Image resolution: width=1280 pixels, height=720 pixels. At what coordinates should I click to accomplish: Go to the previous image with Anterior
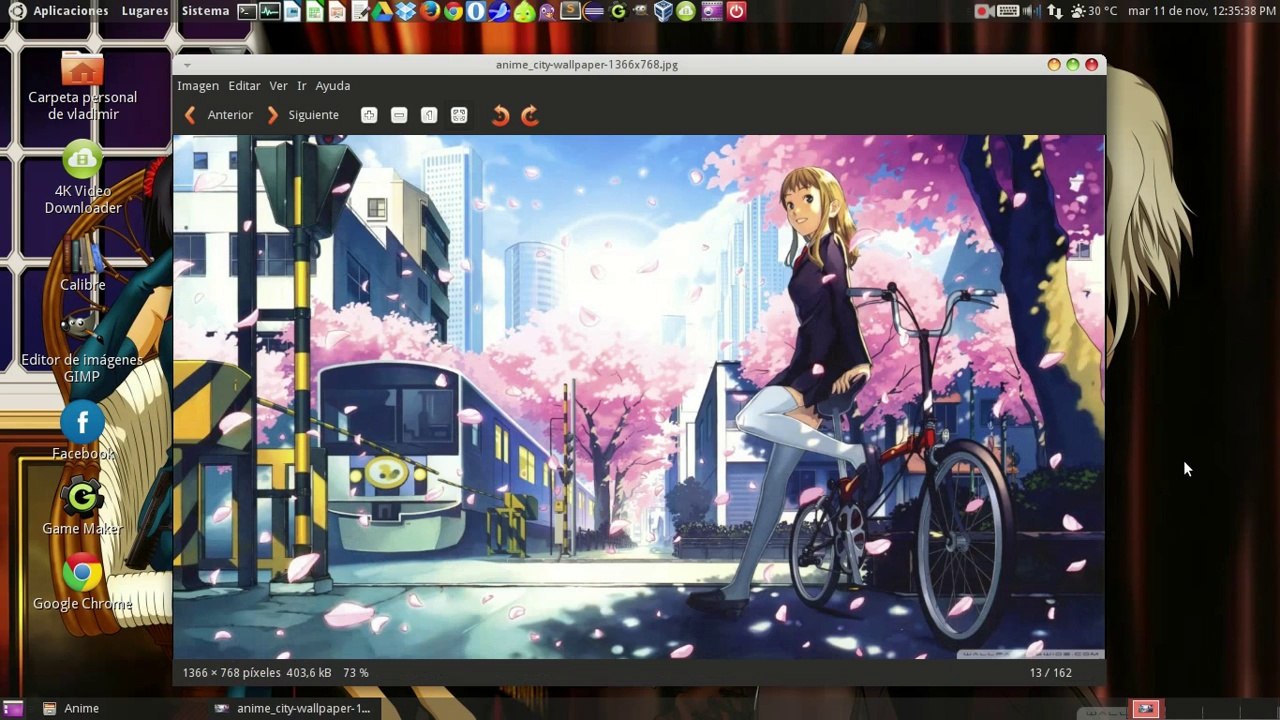pos(219,115)
